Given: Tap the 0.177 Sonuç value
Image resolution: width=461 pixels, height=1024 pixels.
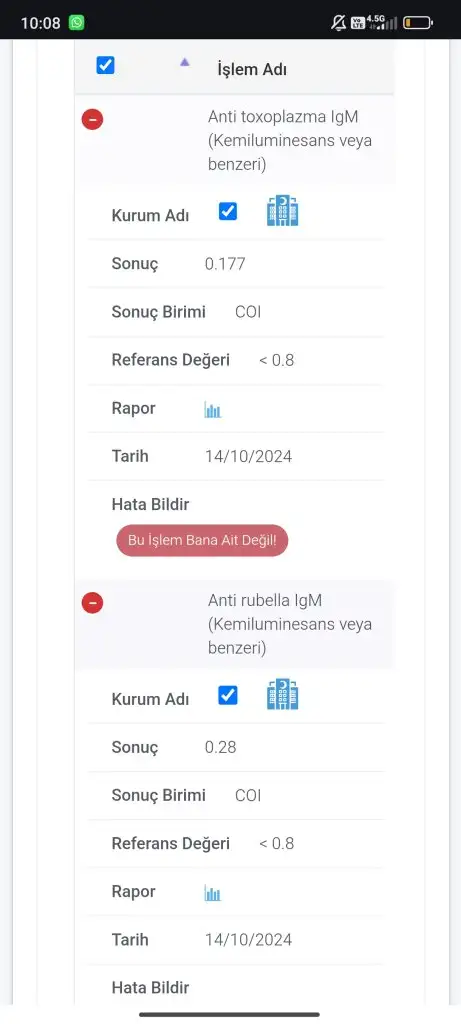Looking at the screenshot, I should point(225,264).
